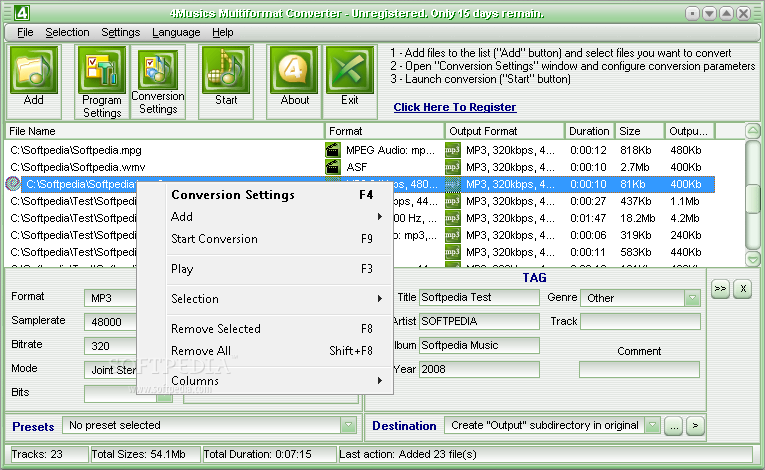
Task: Click the Click Here To Register link
Action: click(455, 107)
